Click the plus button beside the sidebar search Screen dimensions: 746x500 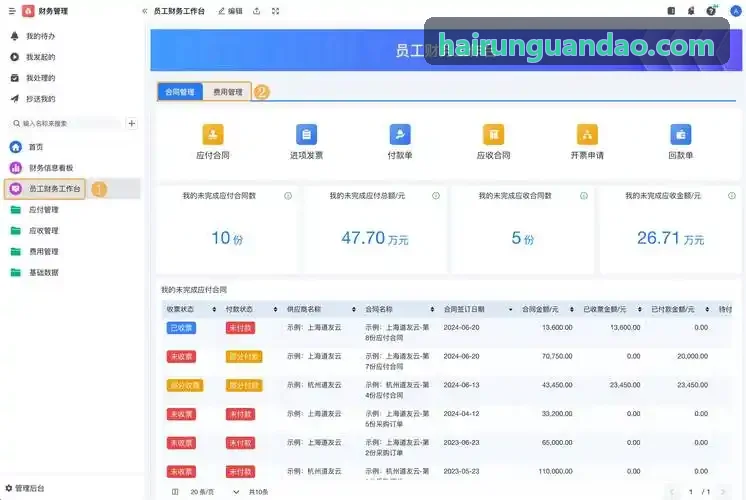pos(132,124)
